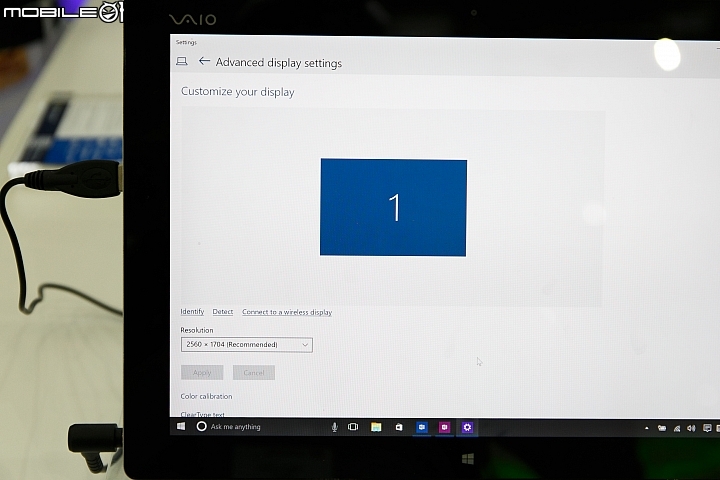Viewport: 720px width, 480px height.
Task: Click the Apply button
Action: (x=202, y=373)
